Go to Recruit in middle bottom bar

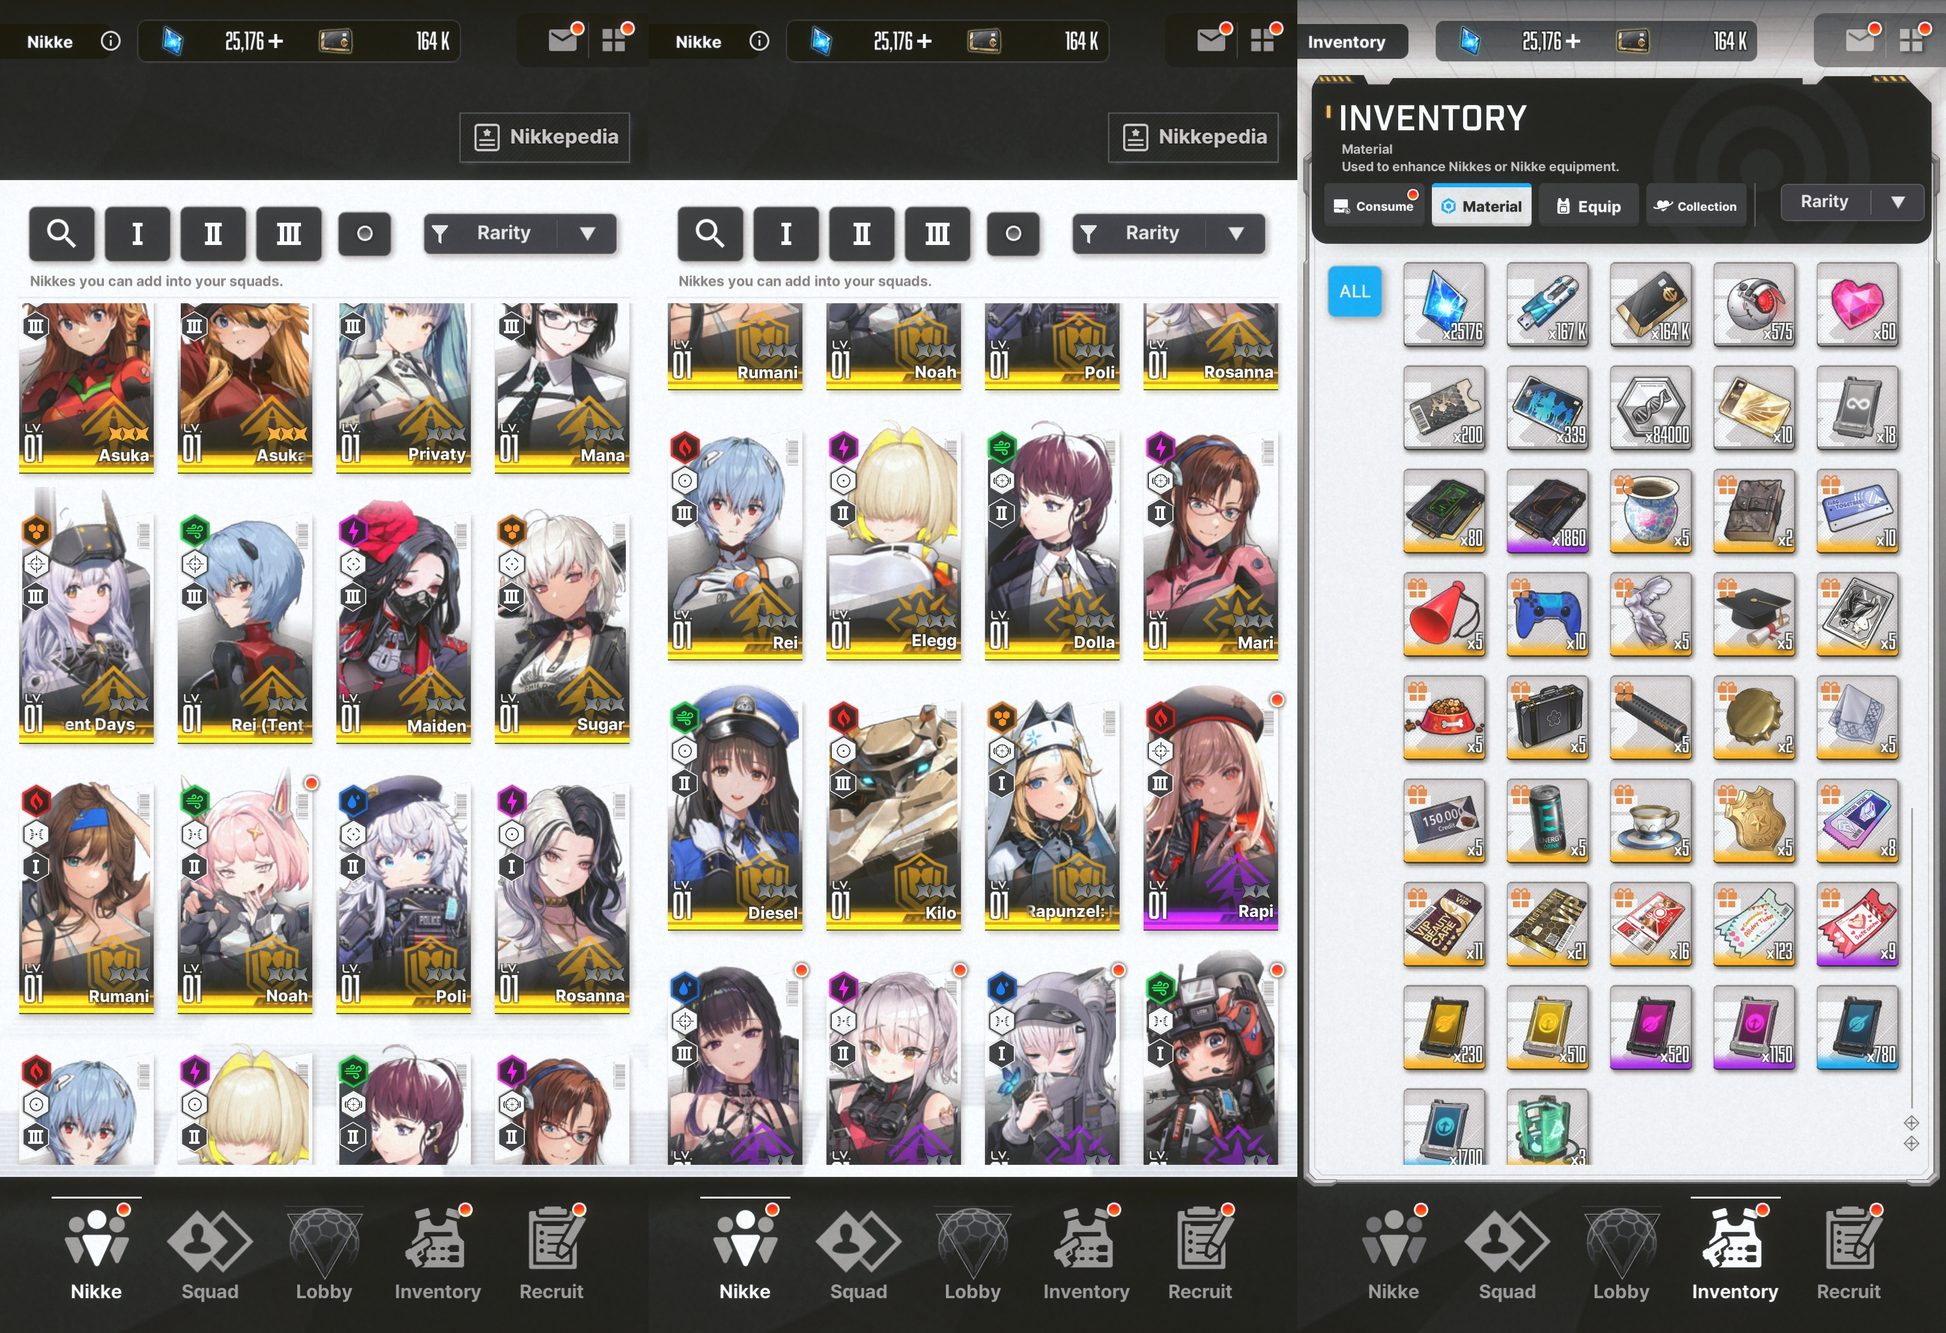tap(1200, 1255)
